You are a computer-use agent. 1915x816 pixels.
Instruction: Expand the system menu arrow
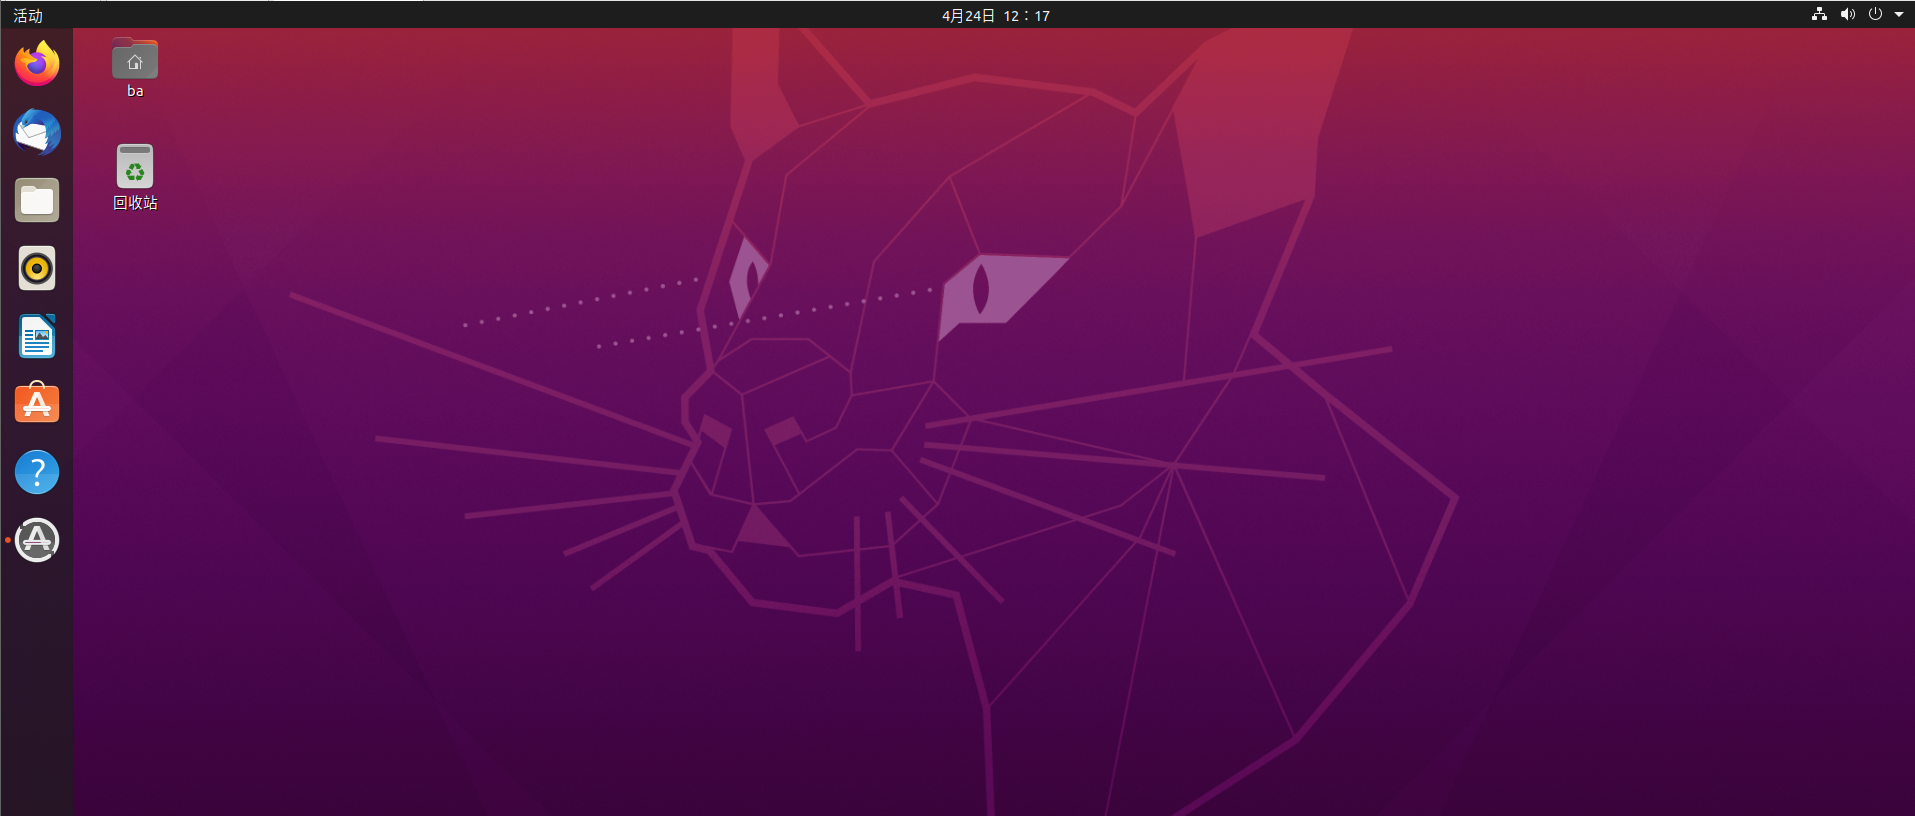[x=1899, y=14]
